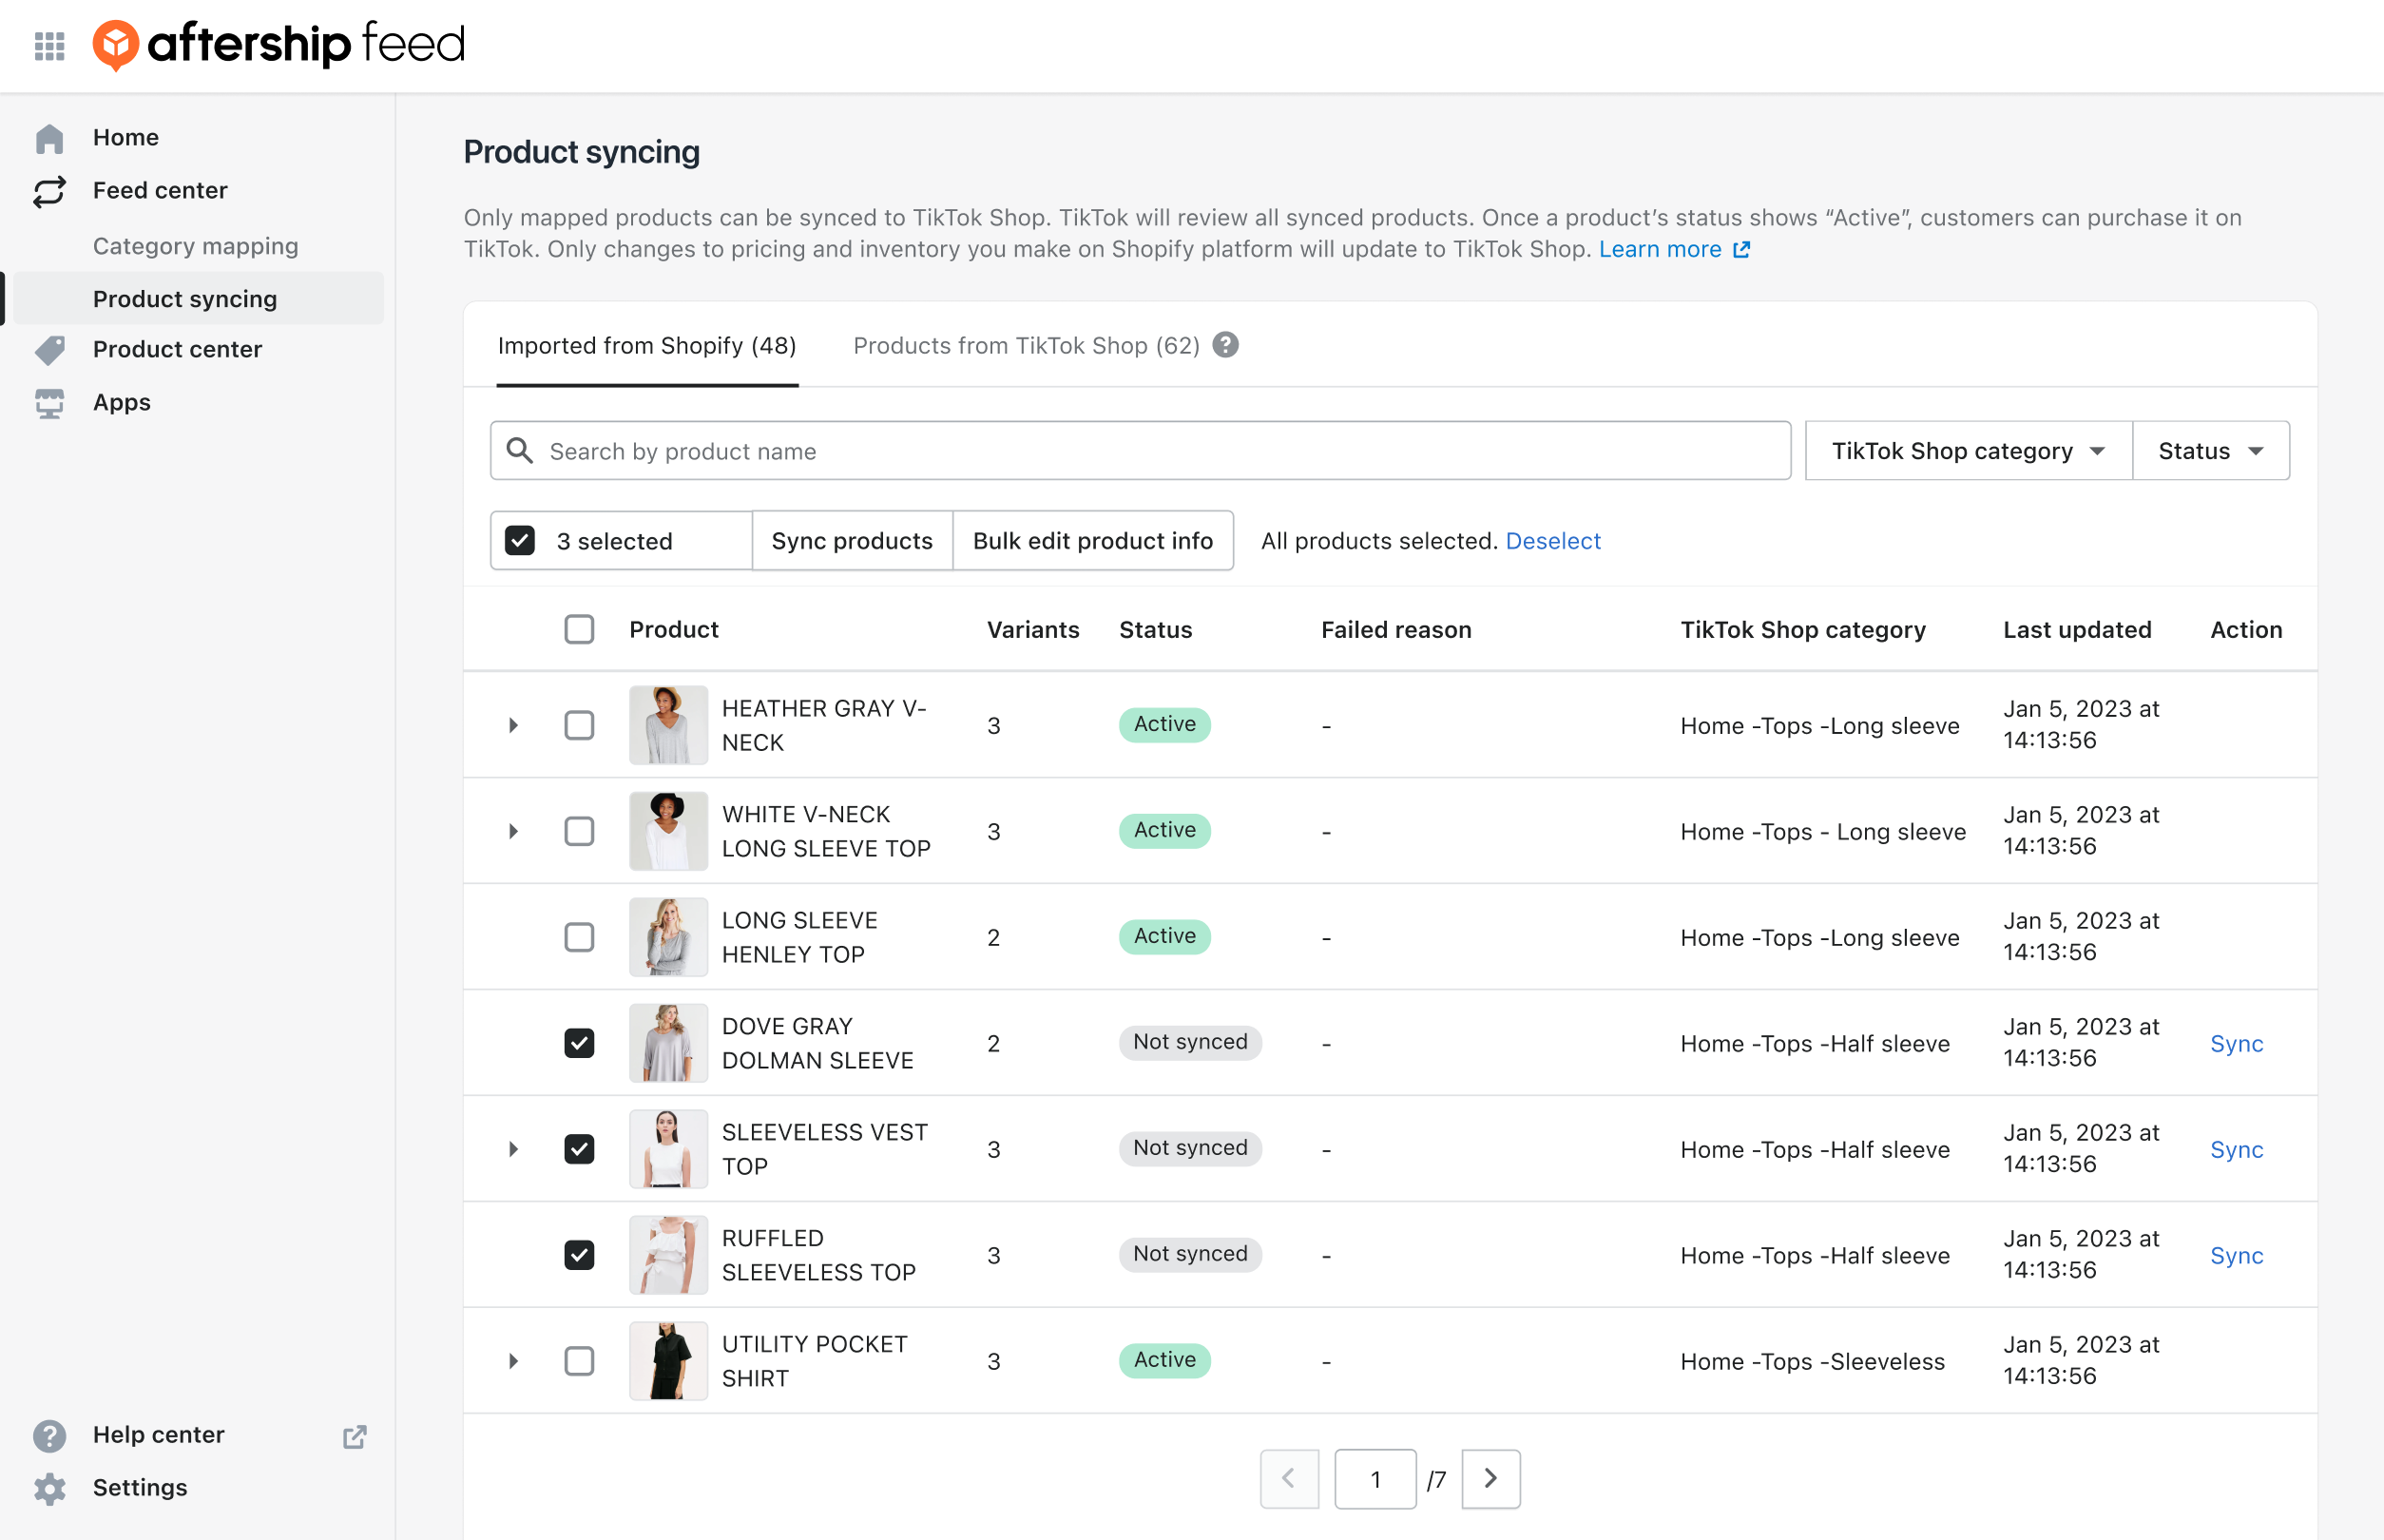Click Sync products button
Viewport: 2384px width, 1540px height.
point(852,539)
